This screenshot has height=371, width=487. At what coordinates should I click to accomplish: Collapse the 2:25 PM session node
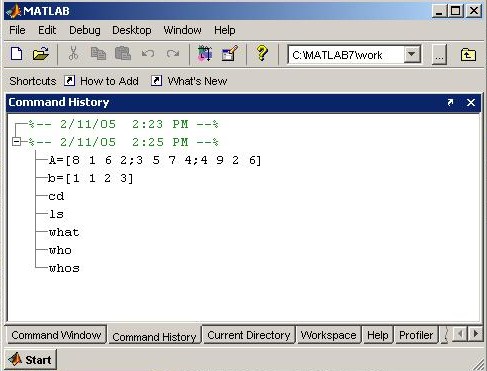pyautogui.click(x=16, y=142)
